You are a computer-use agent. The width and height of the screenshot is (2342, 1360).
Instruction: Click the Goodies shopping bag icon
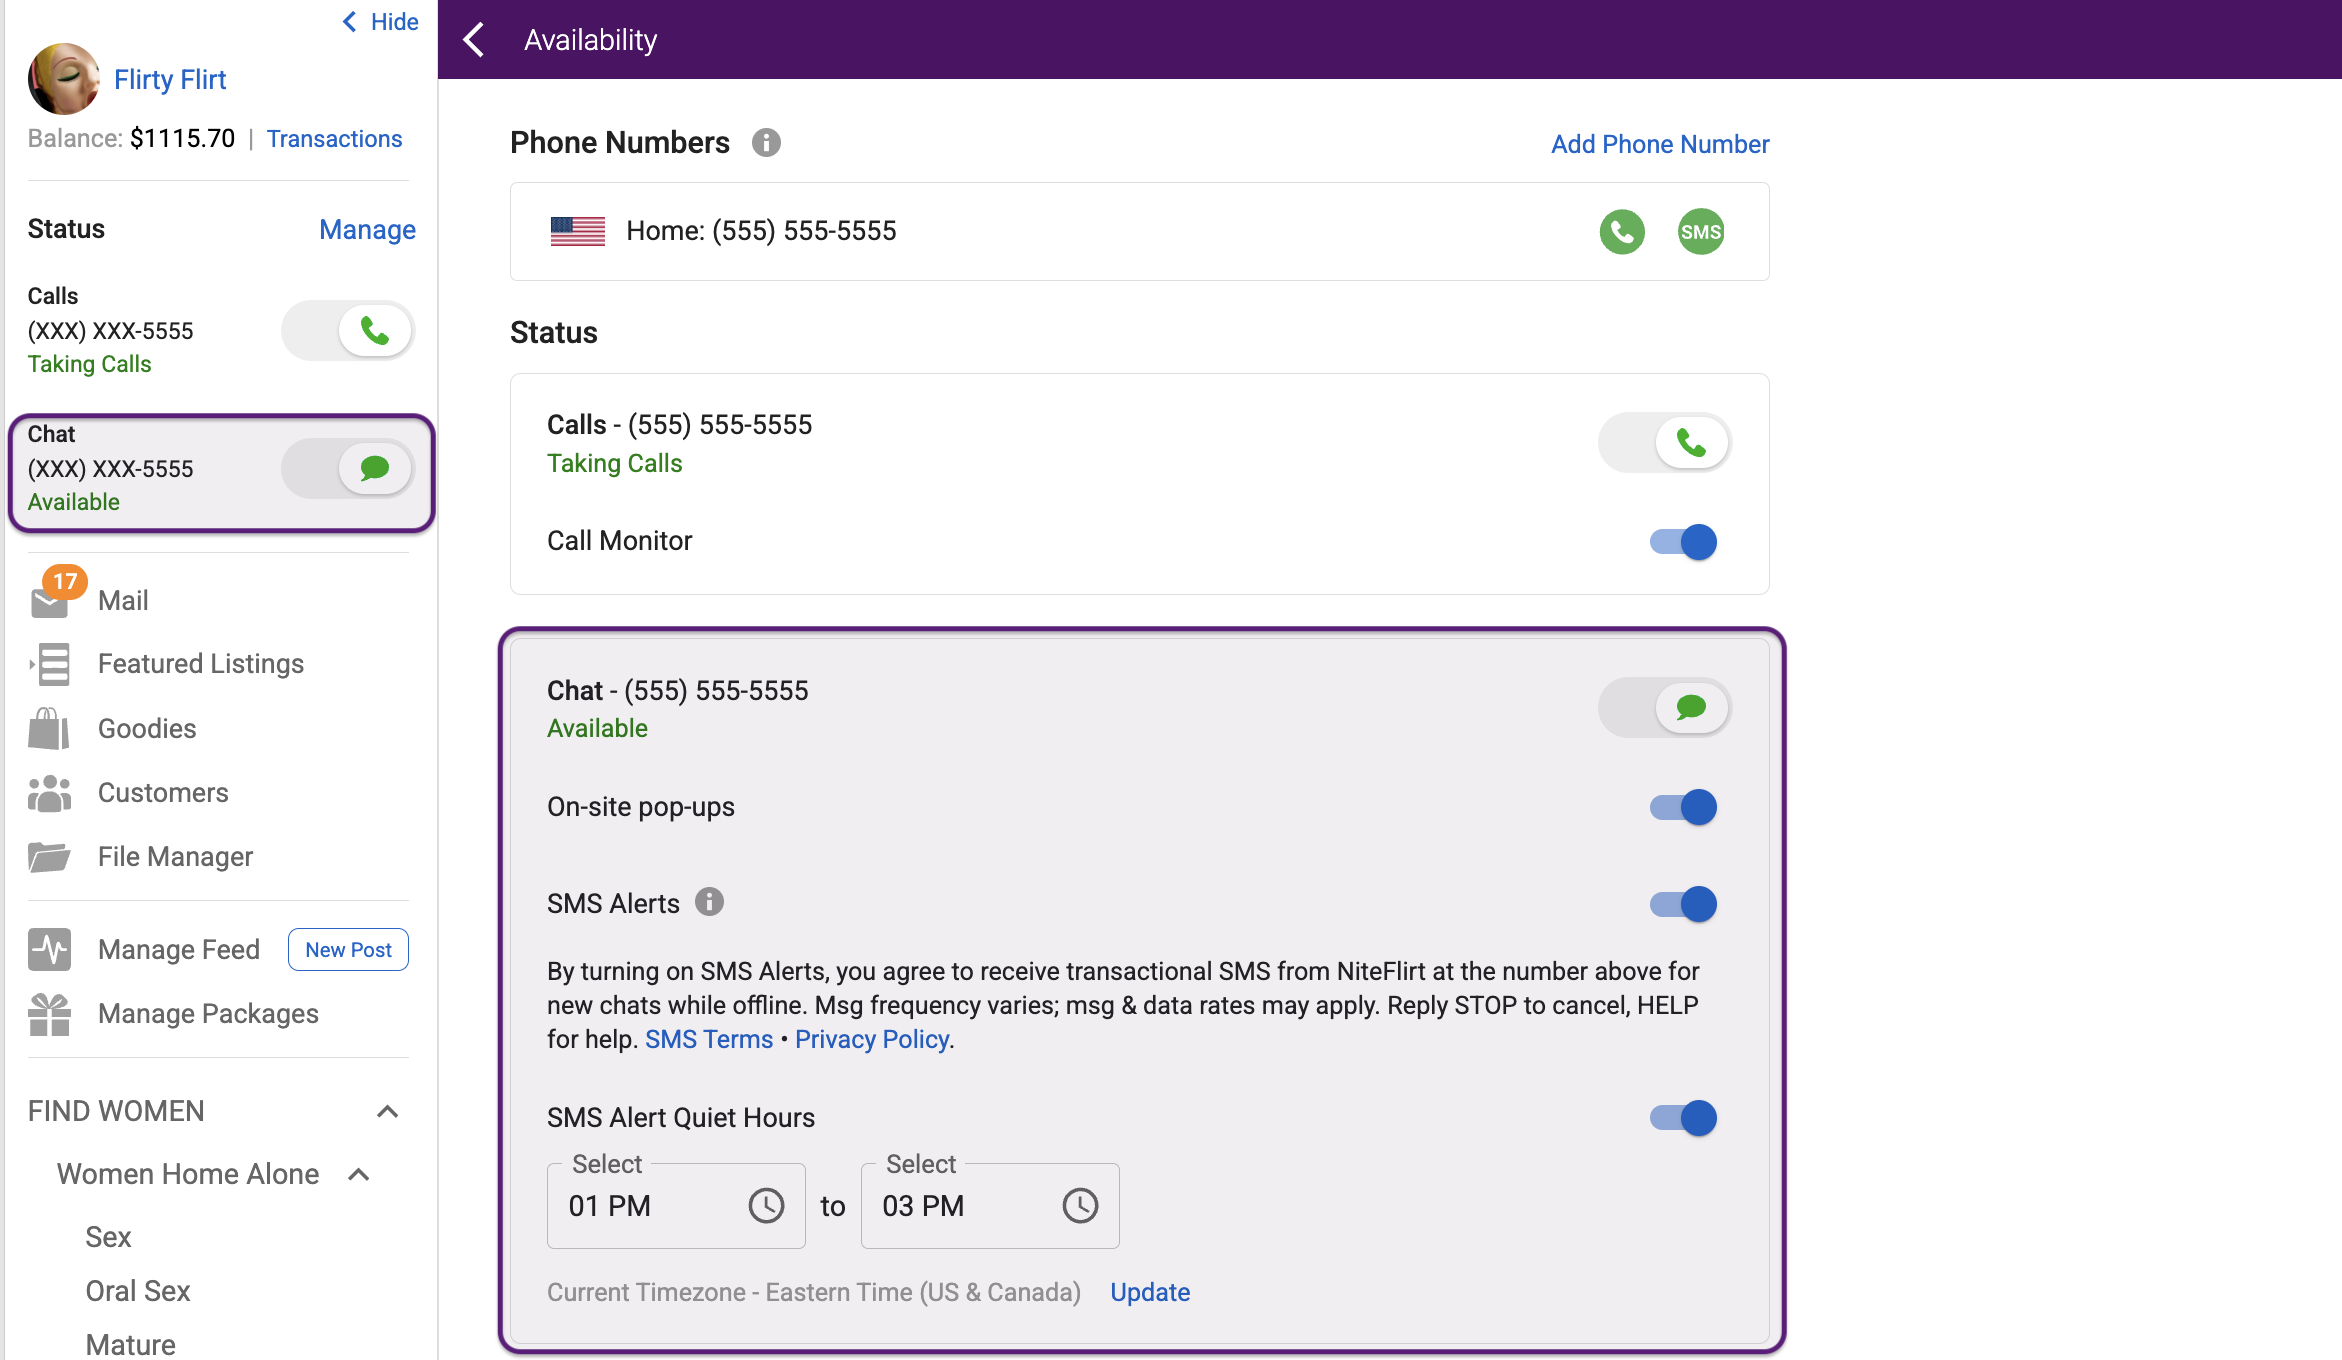click(x=49, y=728)
